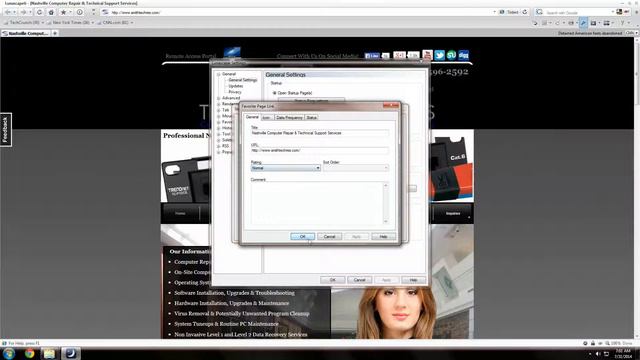Screen dimensions: 640x360
Task: Click the URL field in Favorite dialog
Action: [x=320, y=150]
